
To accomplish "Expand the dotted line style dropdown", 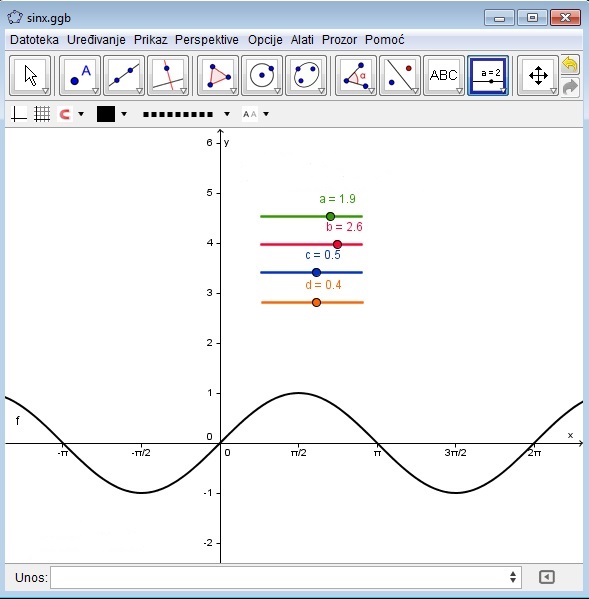I will (227, 114).
